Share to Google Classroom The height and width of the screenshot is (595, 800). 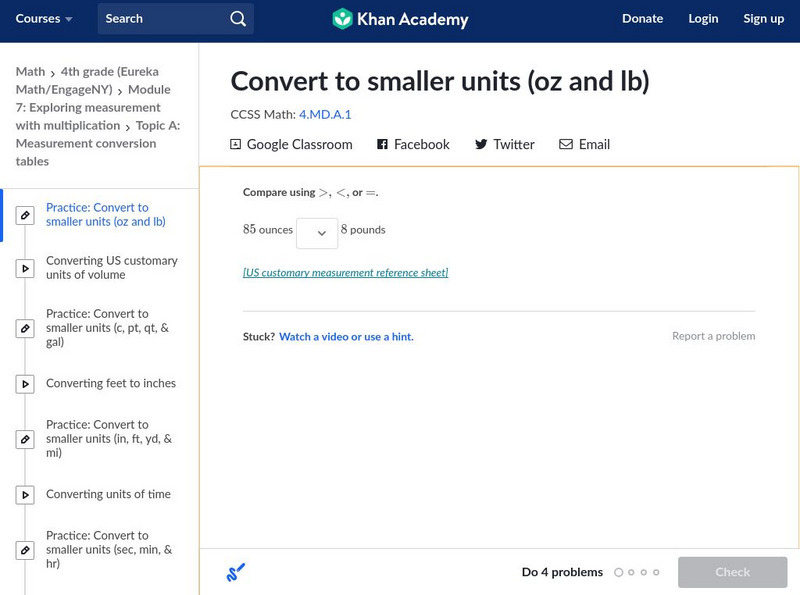299,144
